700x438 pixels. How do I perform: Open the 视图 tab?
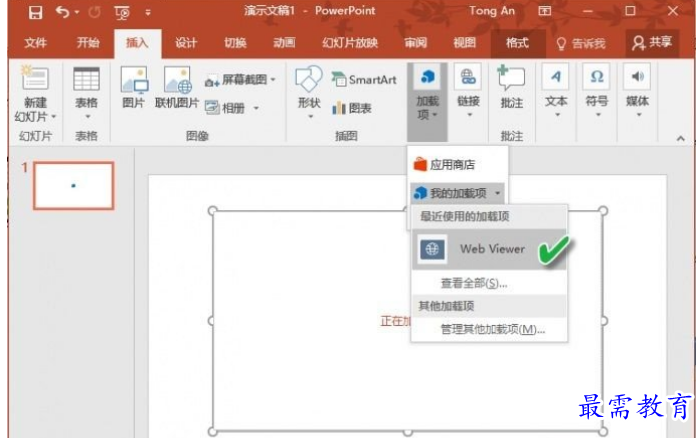tap(464, 43)
